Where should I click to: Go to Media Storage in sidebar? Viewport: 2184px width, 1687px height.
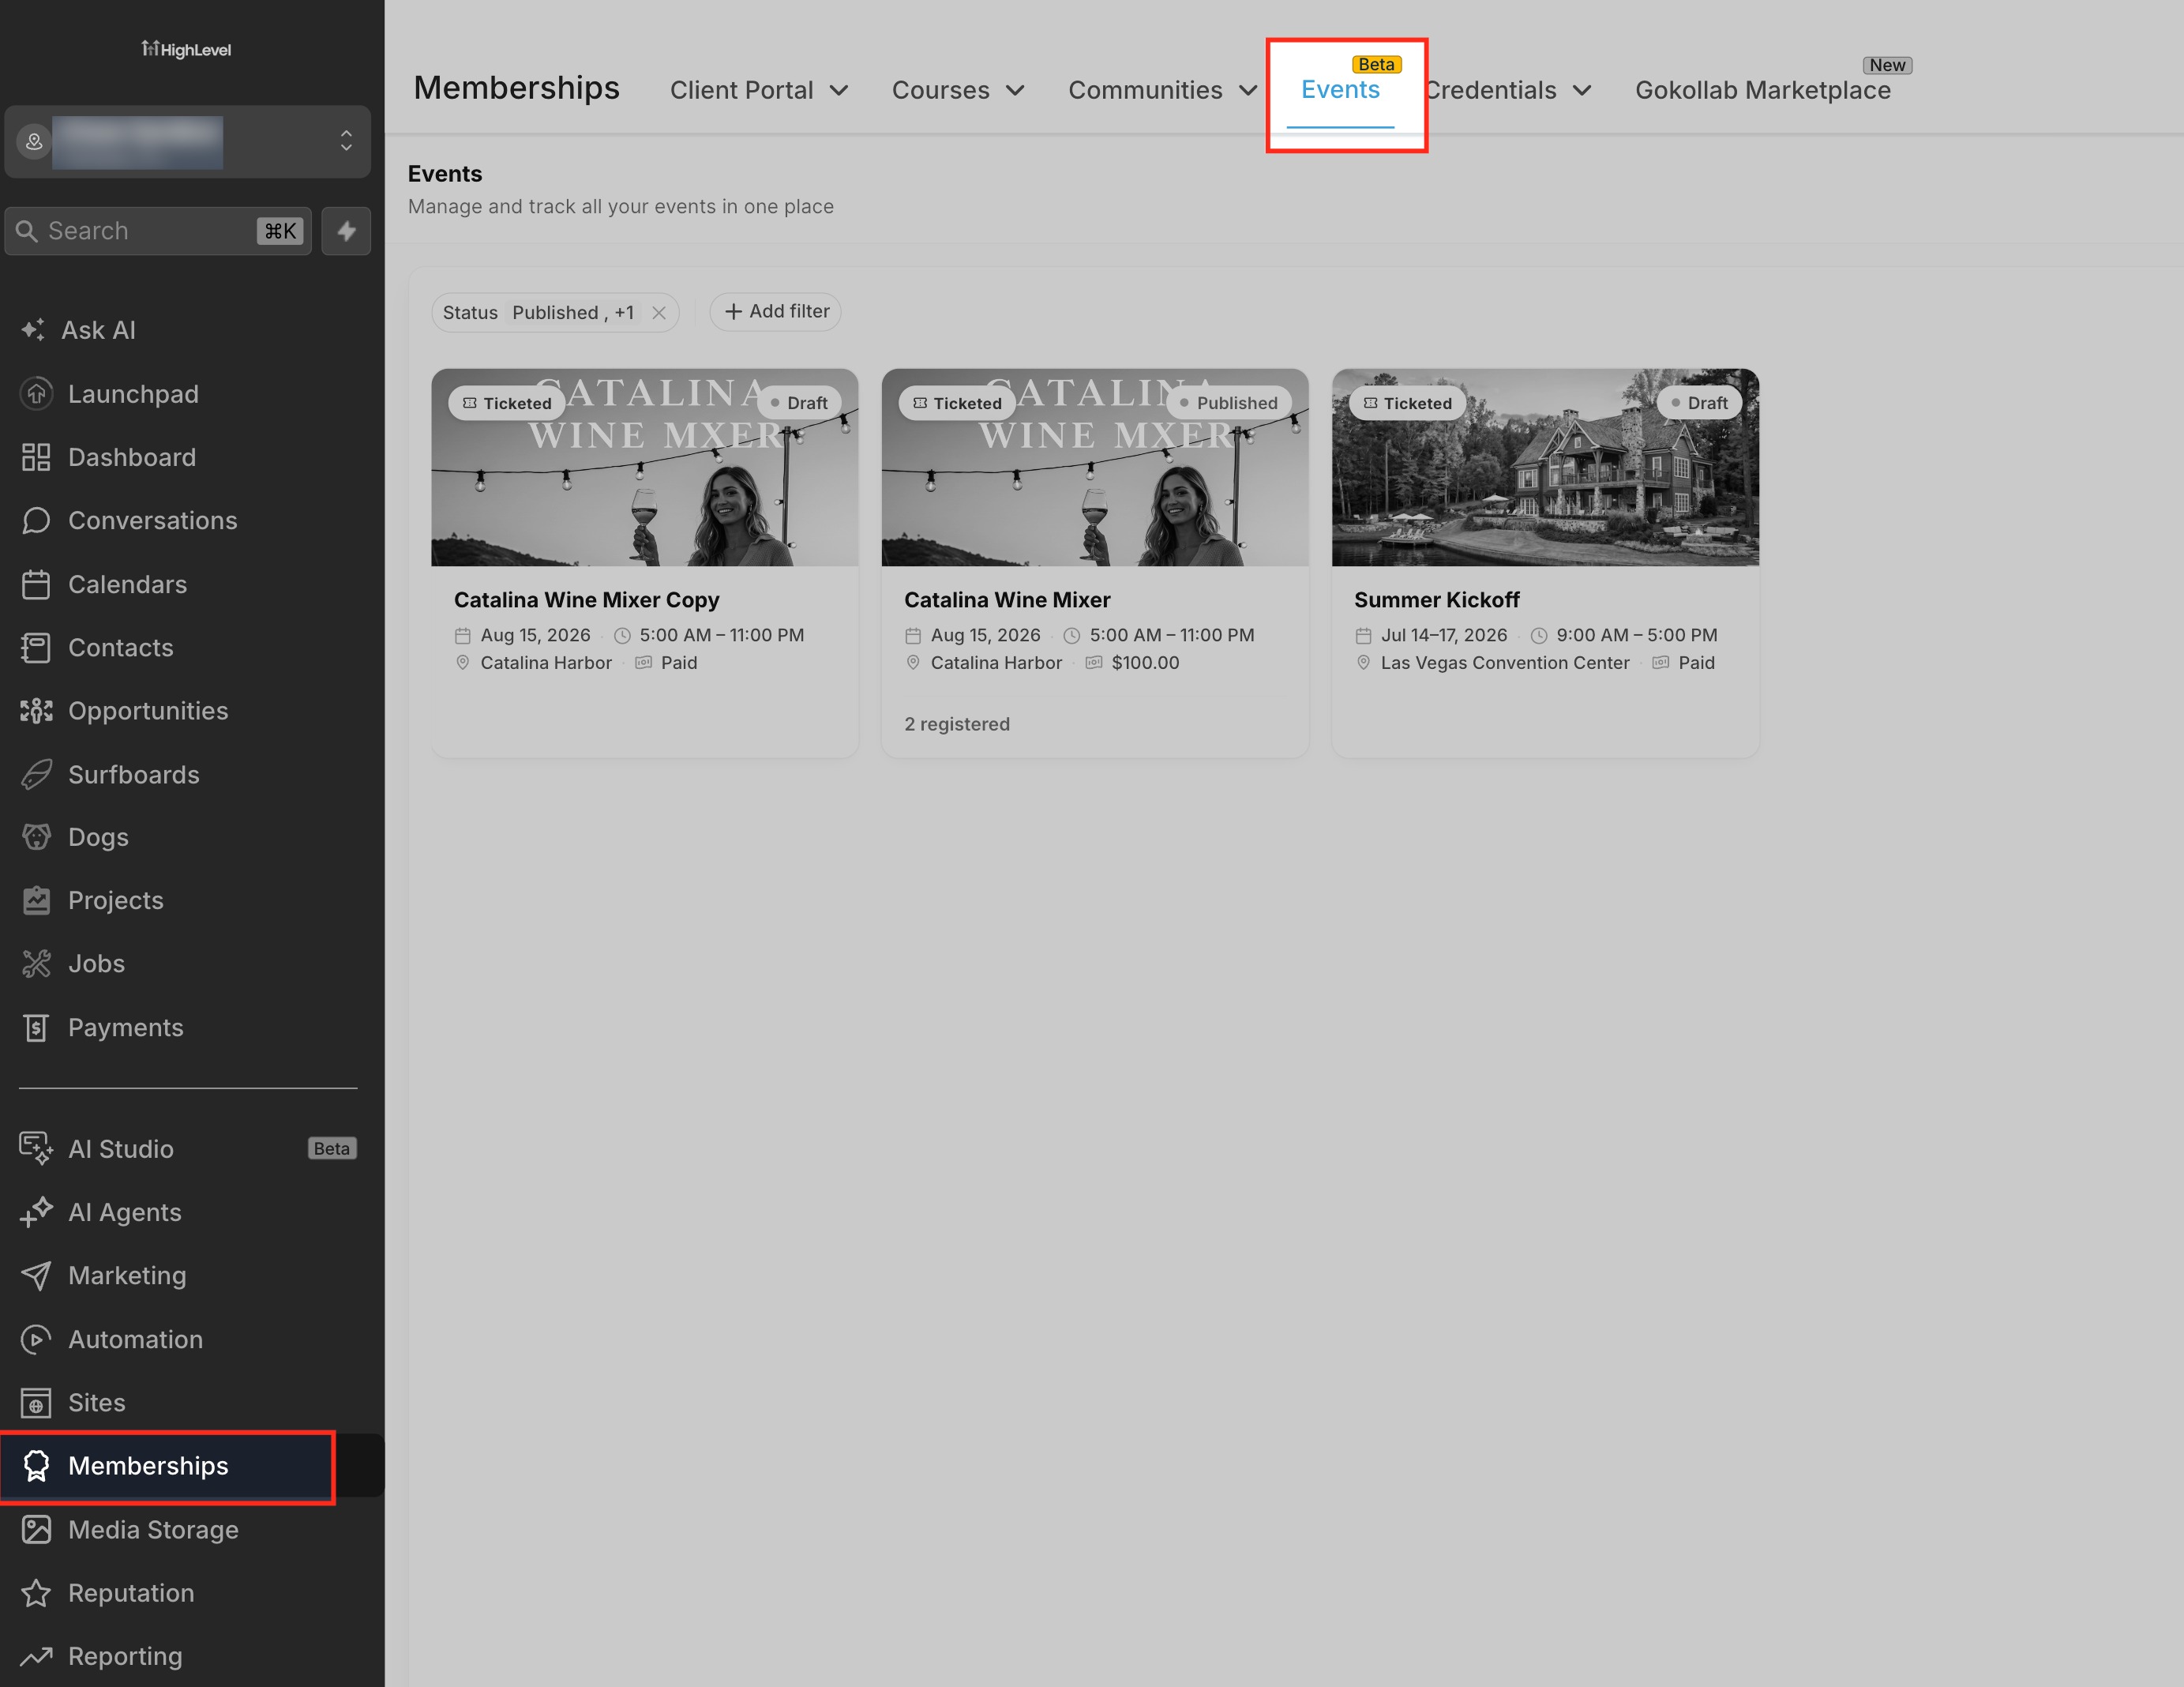tap(153, 1530)
